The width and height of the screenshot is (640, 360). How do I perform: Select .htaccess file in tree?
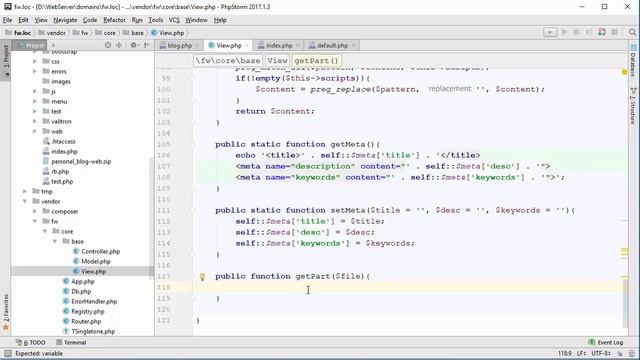[59, 142]
